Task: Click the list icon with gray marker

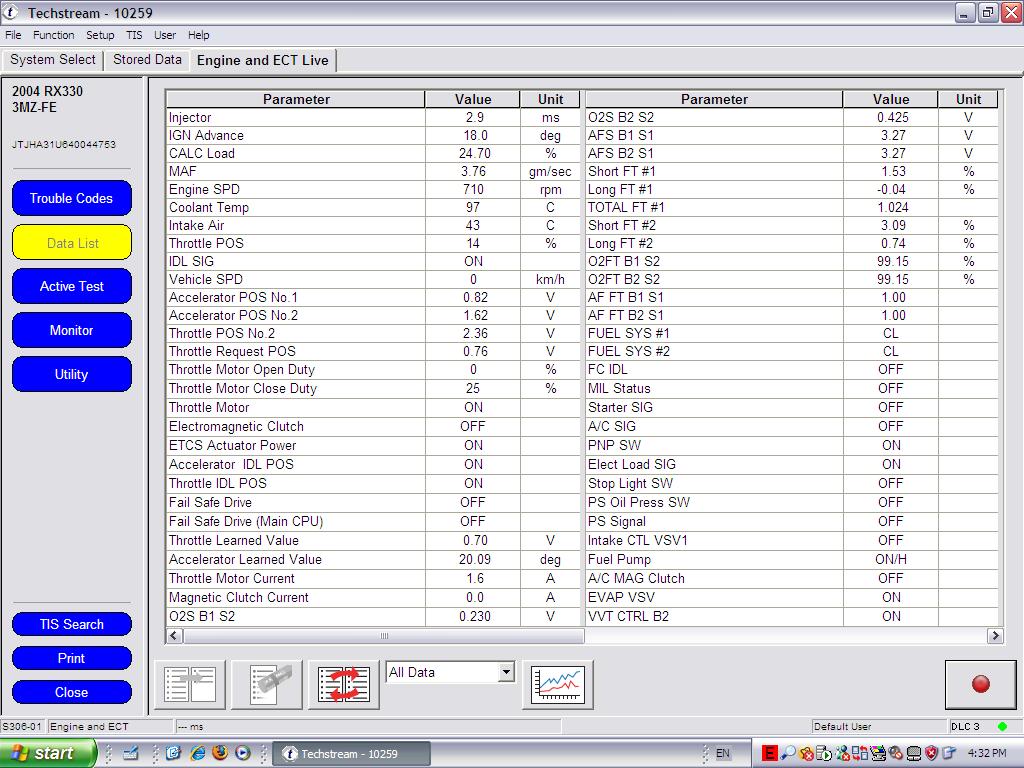Action: (267, 684)
